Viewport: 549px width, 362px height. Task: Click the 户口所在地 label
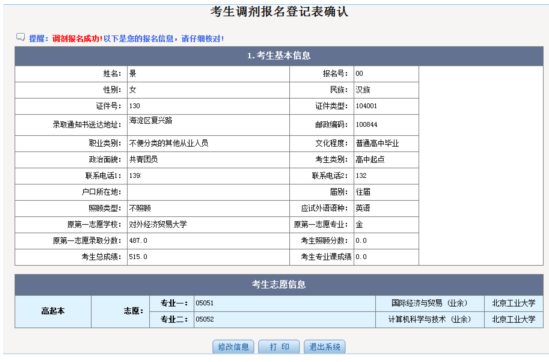pos(102,192)
